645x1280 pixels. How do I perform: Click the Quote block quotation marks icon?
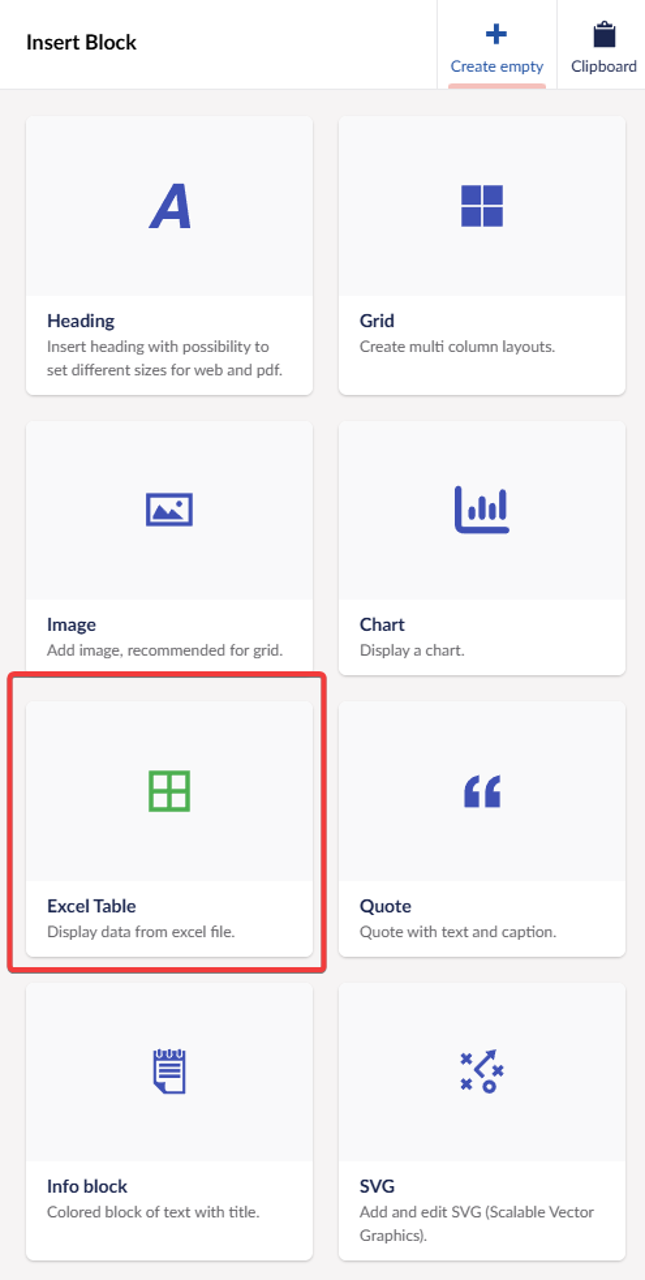[482, 792]
